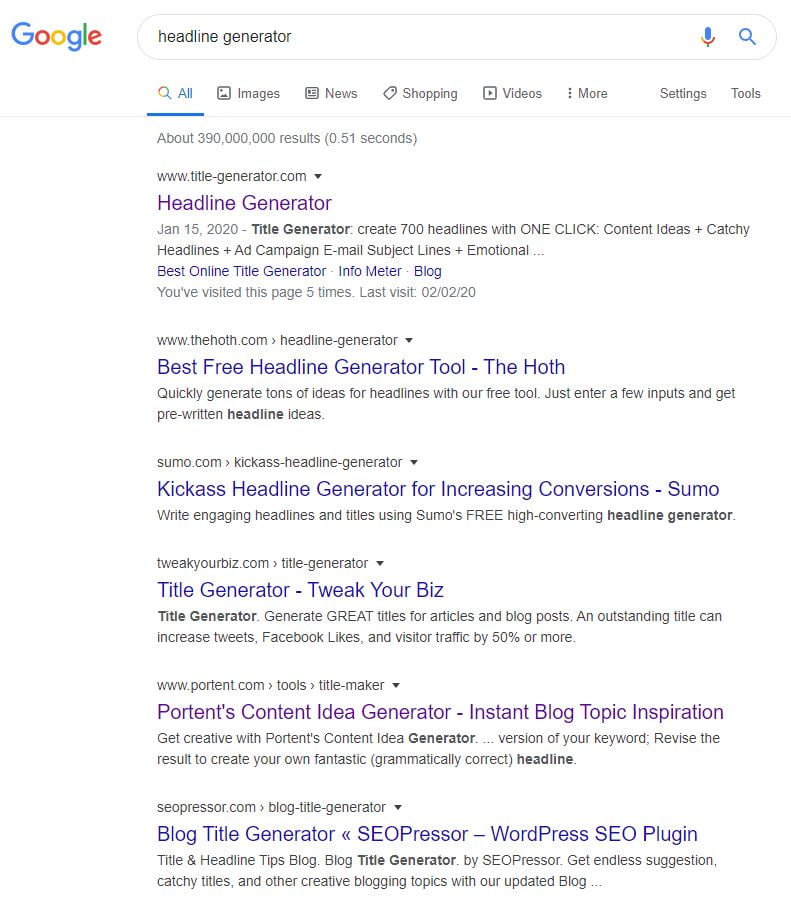791x905 pixels.
Task: Click the www.title-generator.com URL text
Action: (232, 177)
